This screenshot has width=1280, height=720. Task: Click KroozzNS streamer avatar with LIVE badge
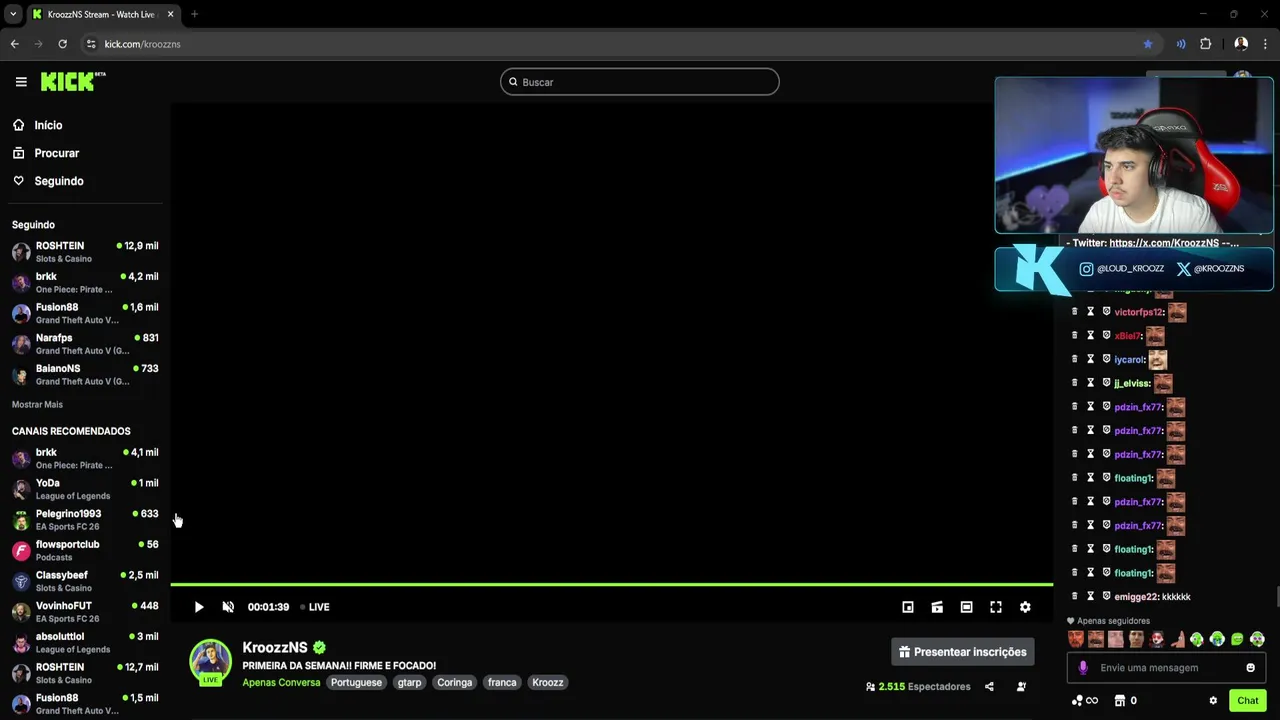[210, 662]
